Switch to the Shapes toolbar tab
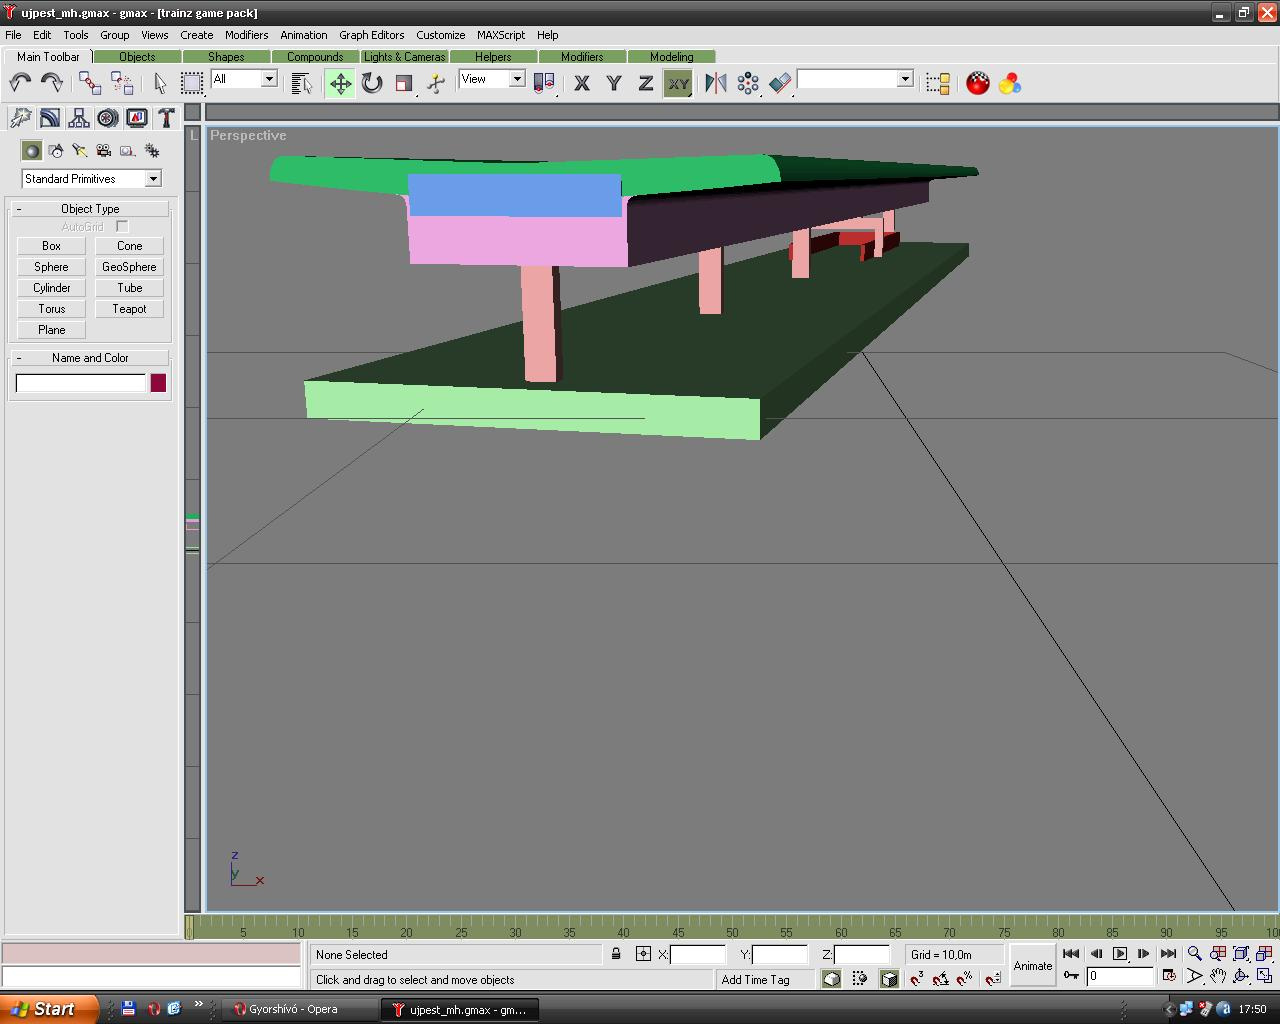This screenshot has width=1280, height=1024. [226, 57]
